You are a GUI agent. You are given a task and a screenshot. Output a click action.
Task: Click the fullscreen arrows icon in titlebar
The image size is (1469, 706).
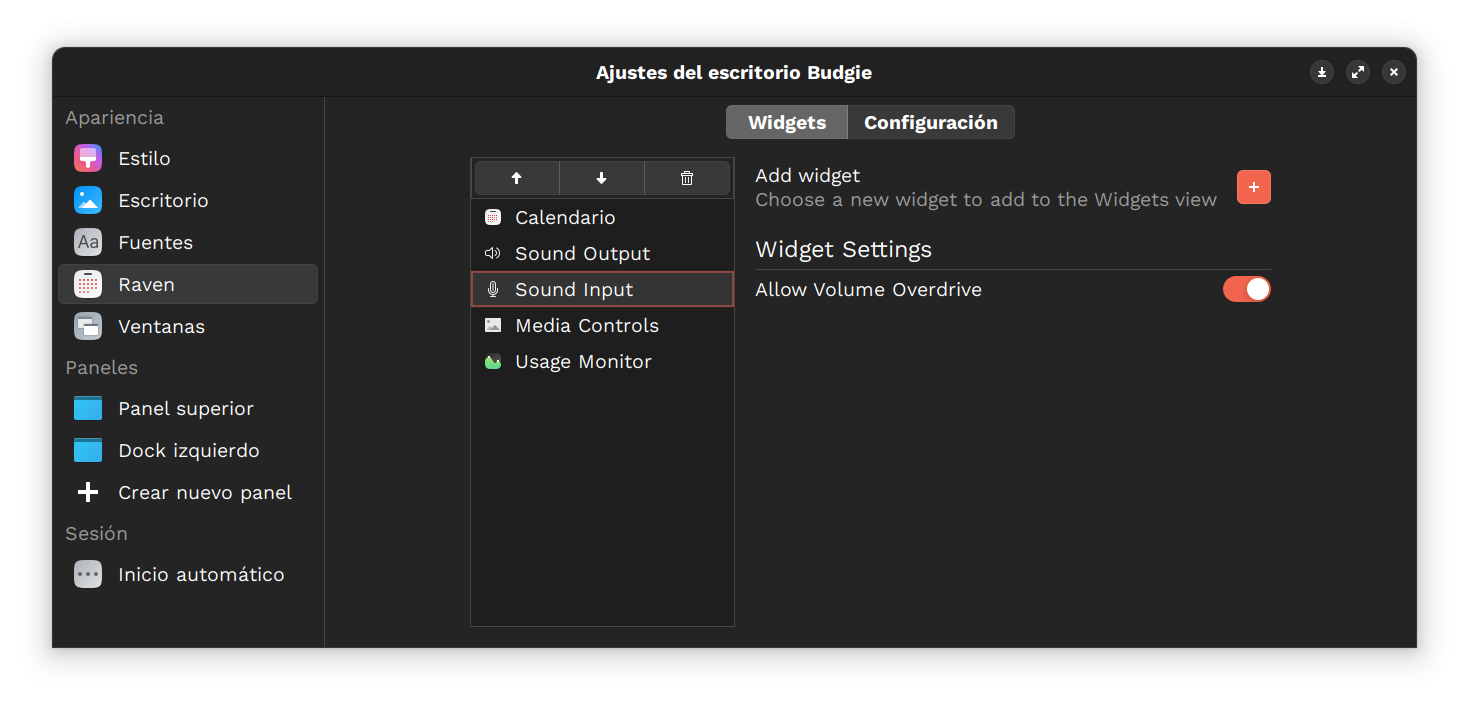[1357, 72]
